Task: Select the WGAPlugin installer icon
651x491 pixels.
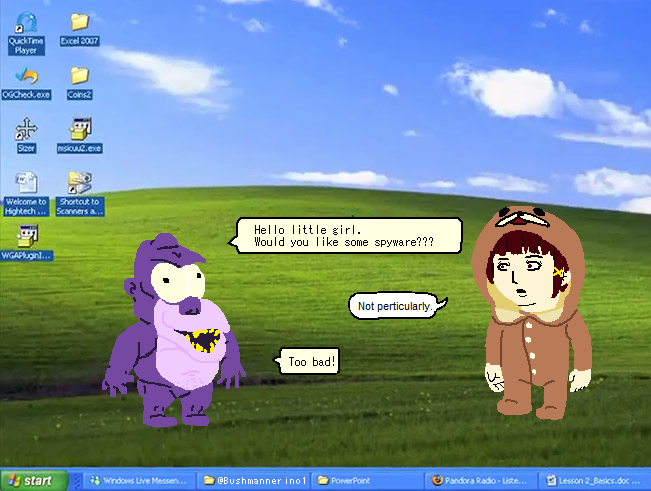Action: click(x=27, y=236)
